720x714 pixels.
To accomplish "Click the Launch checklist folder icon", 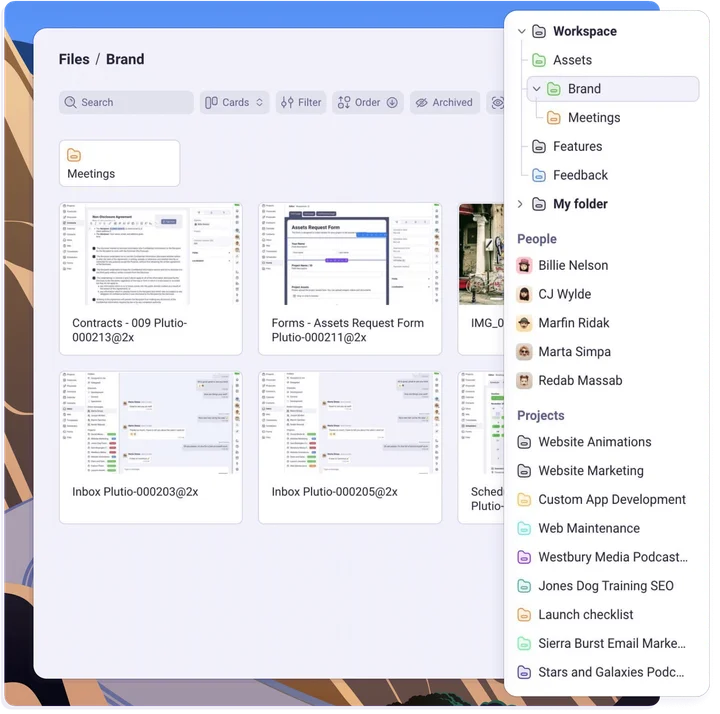I will click(524, 615).
